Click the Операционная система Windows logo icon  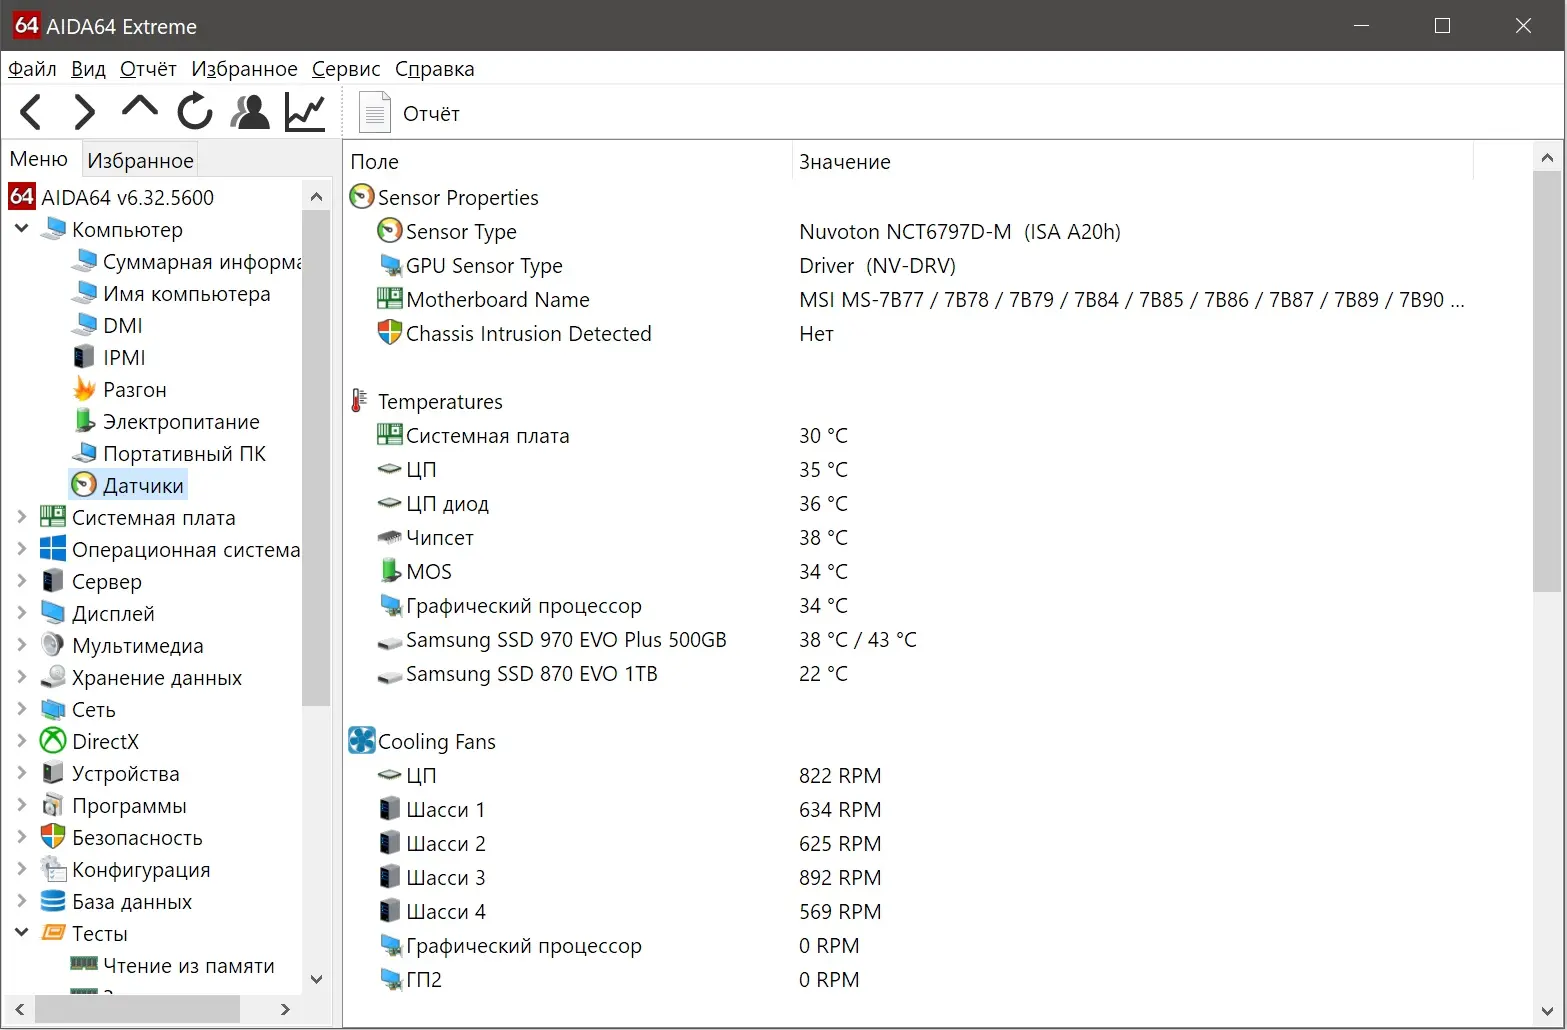[53, 549]
